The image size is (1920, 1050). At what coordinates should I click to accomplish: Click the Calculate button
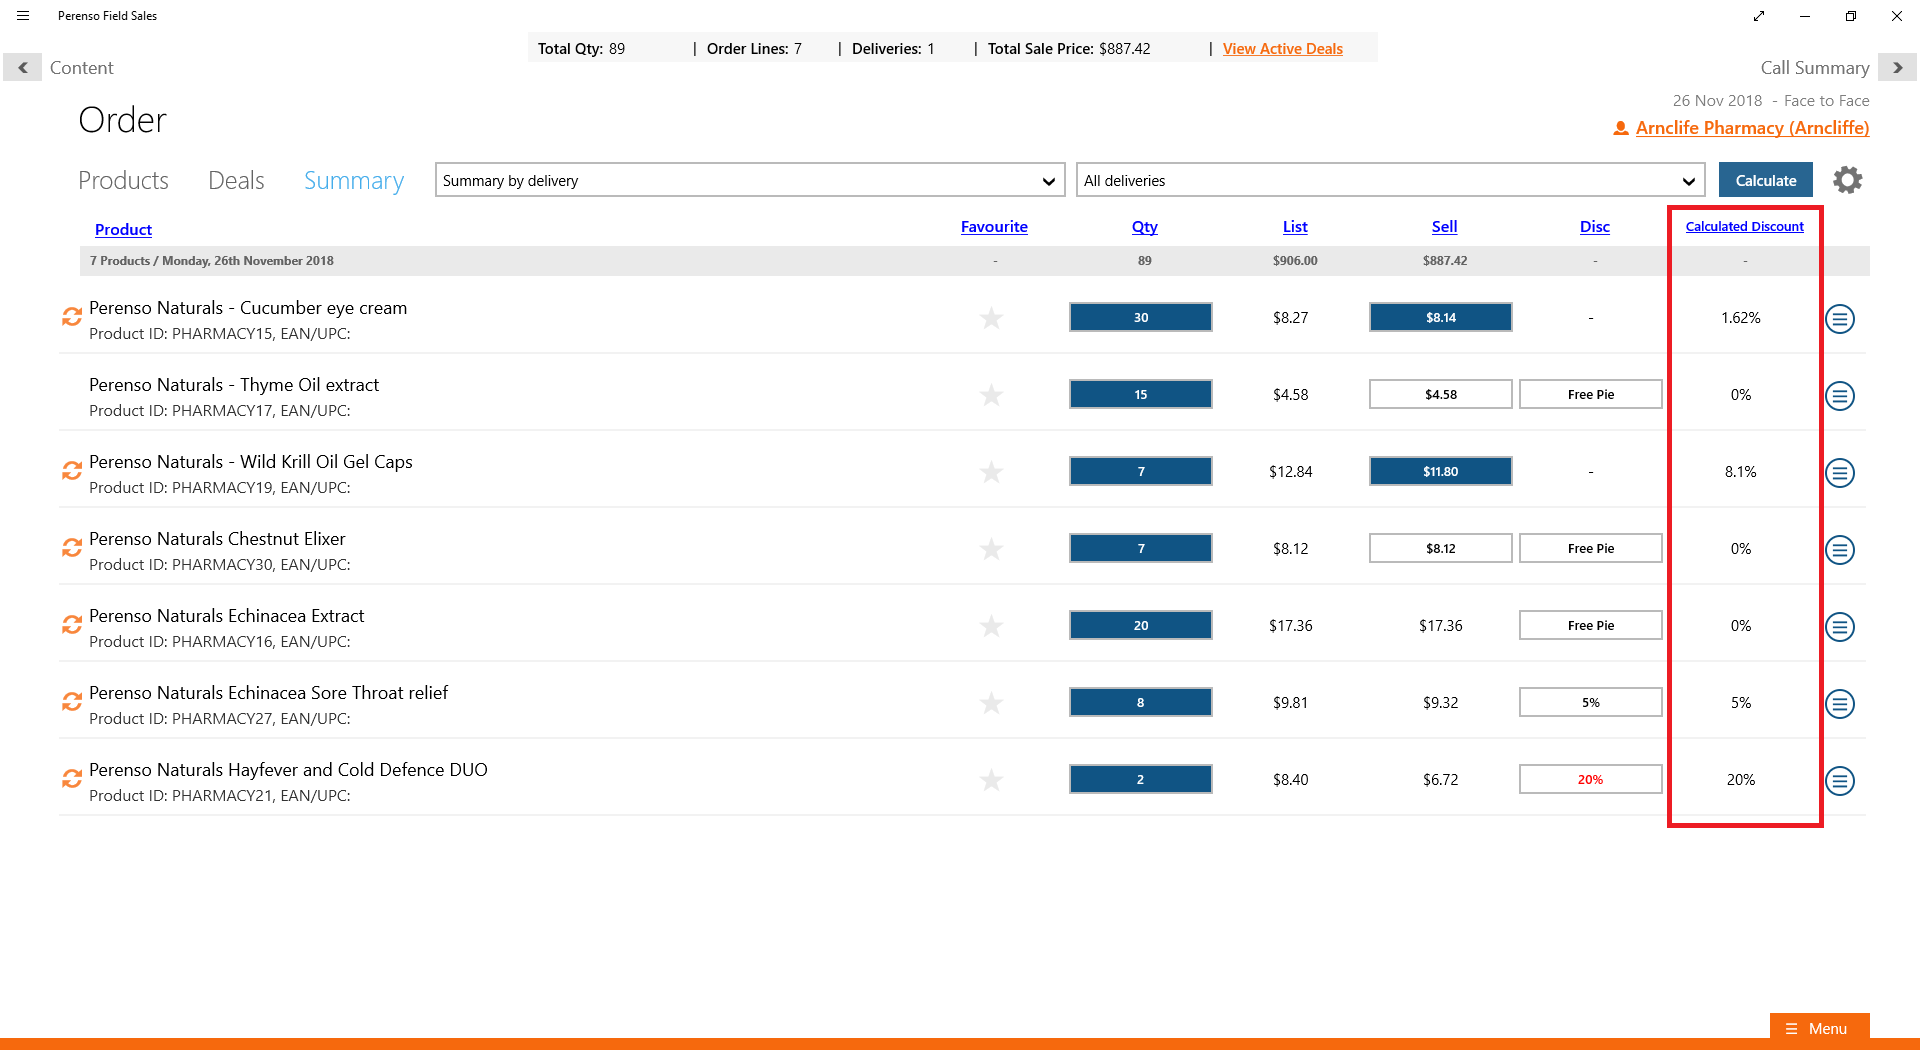1765,180
